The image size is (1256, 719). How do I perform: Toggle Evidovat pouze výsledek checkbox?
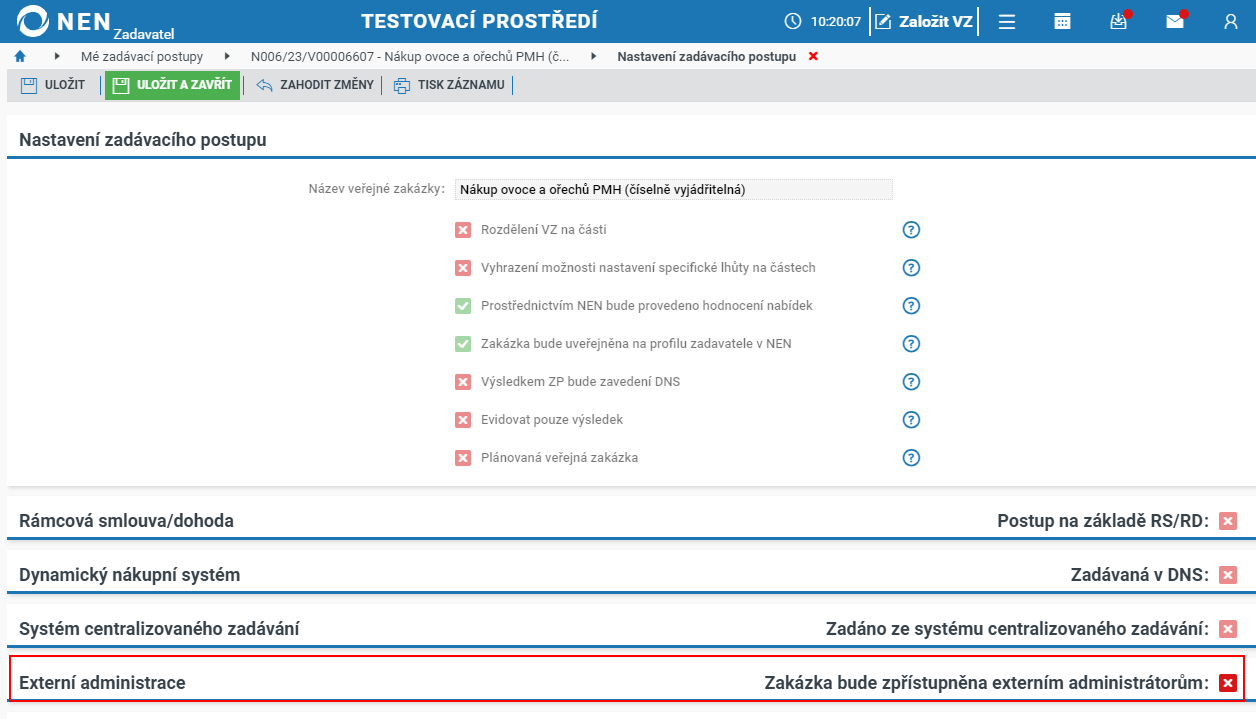[463, 420]
